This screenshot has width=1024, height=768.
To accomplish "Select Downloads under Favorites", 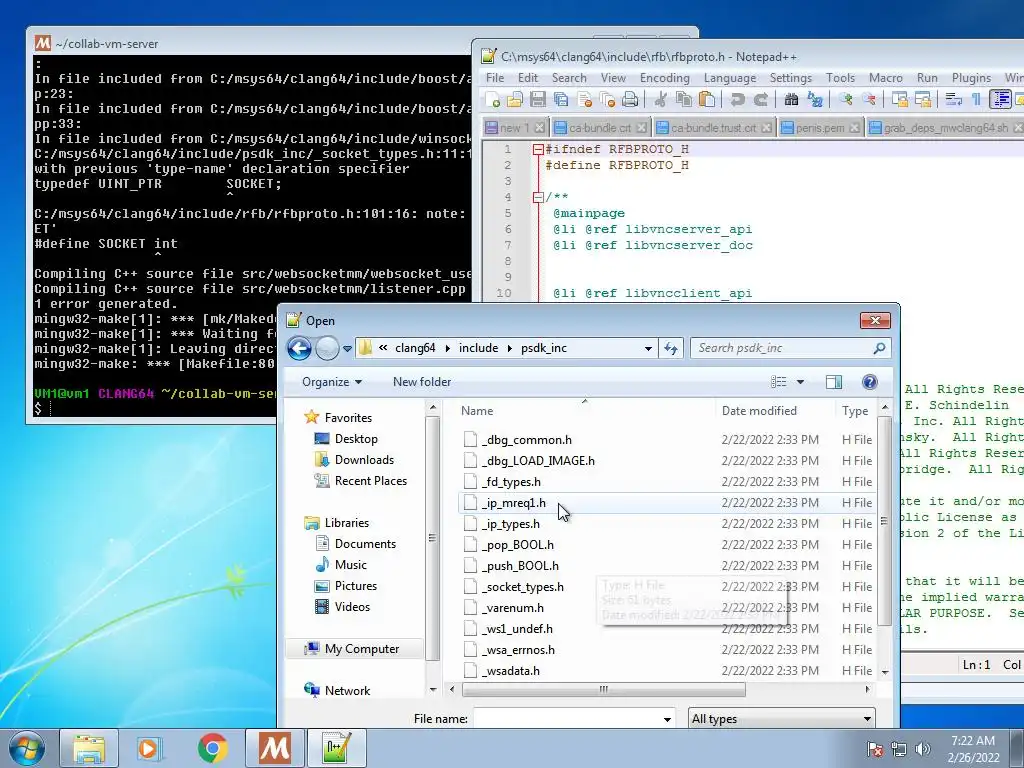I will (364, 460).
